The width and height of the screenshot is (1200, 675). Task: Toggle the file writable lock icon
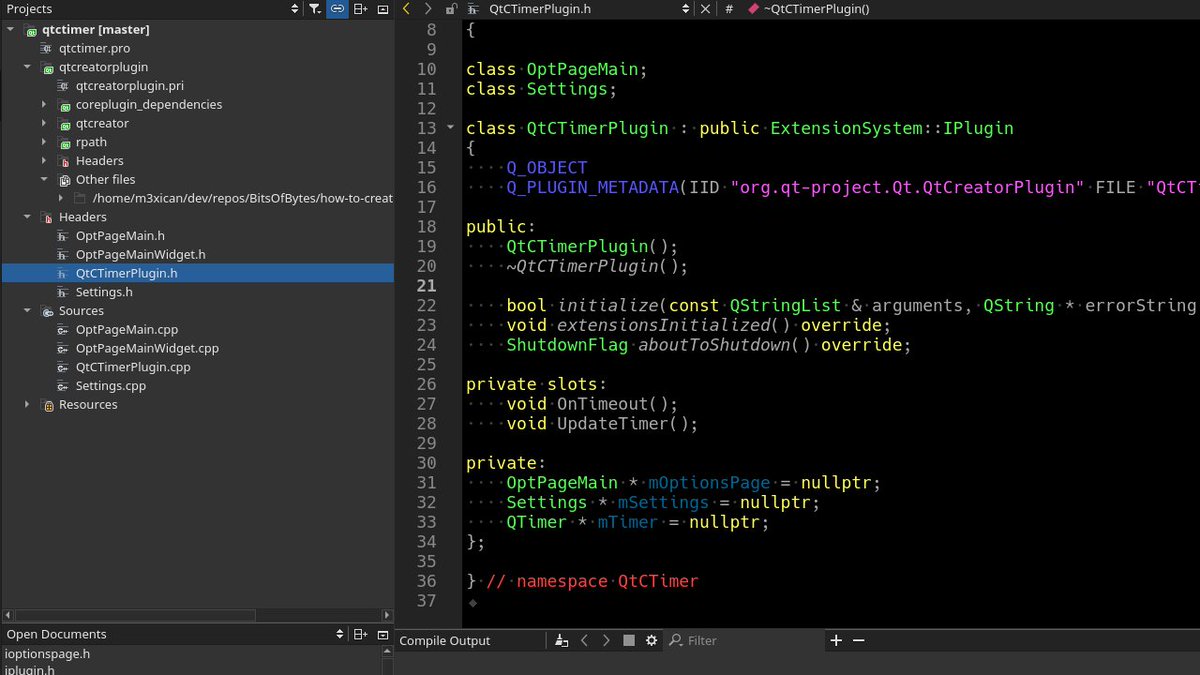tap(451, 9)
